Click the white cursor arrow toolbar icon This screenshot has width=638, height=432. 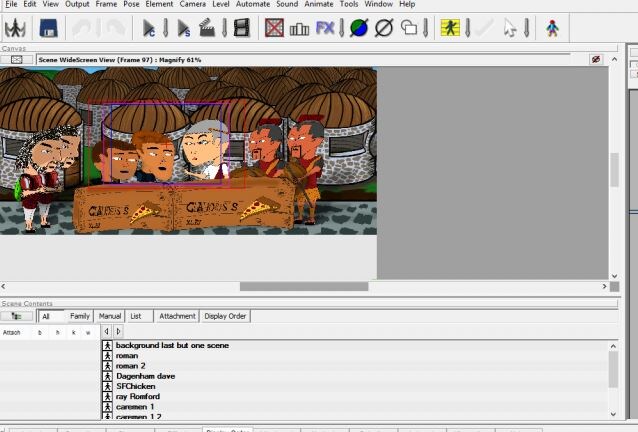coord(509,28)
